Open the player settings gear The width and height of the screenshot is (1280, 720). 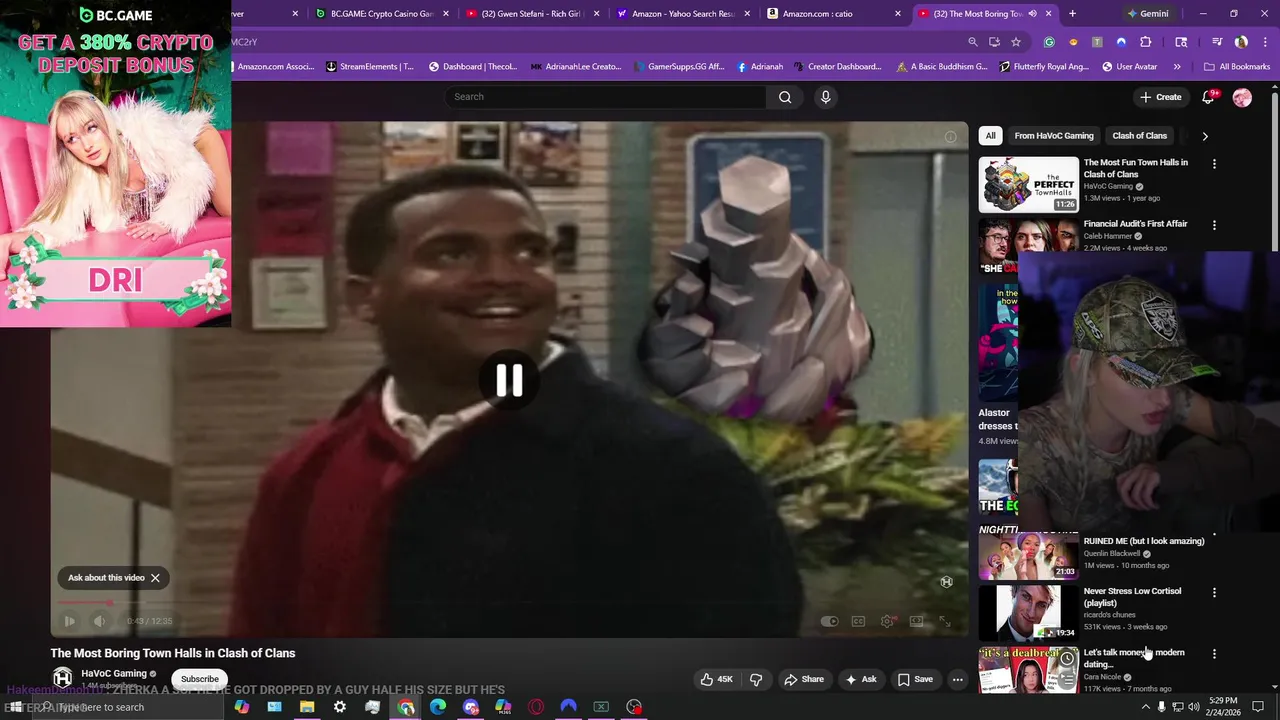tap(887, 621)
